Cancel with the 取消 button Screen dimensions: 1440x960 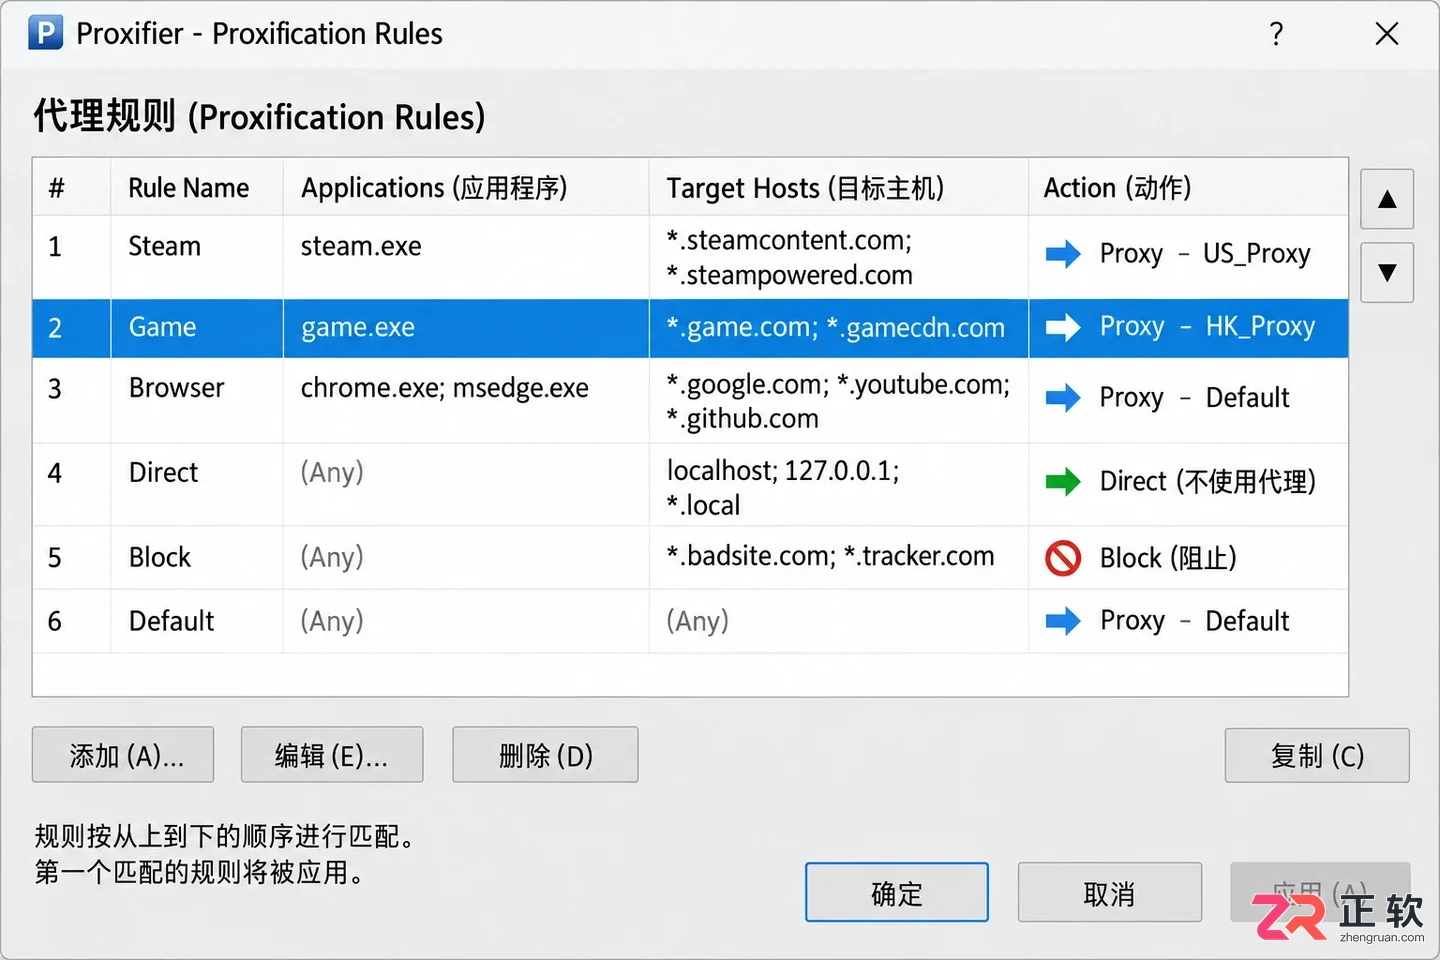click(1110, 892)
